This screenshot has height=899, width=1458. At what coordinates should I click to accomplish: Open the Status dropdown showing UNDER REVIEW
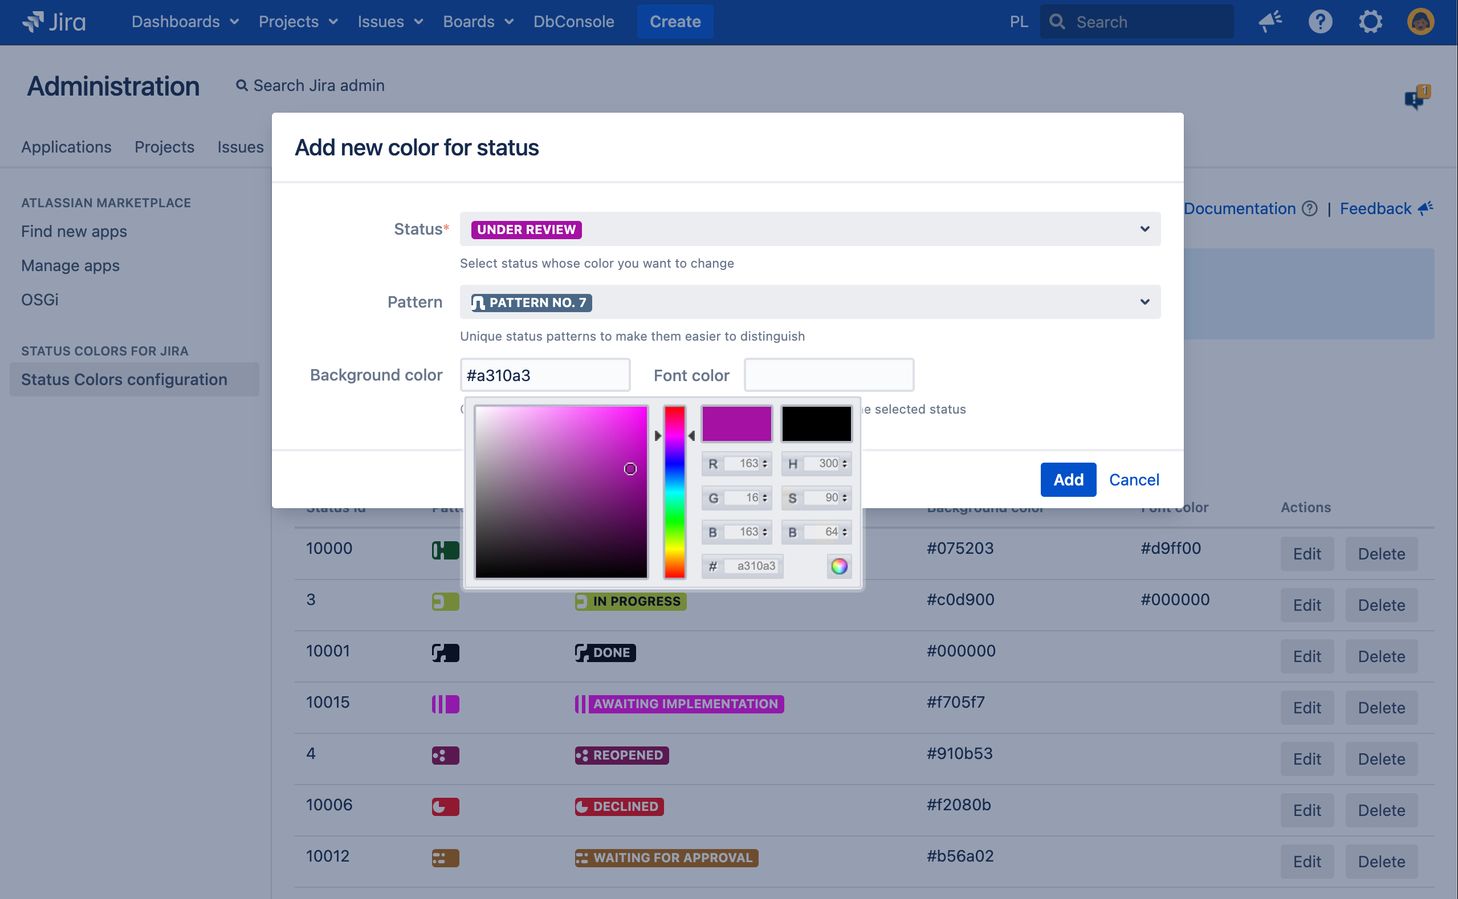810,229
